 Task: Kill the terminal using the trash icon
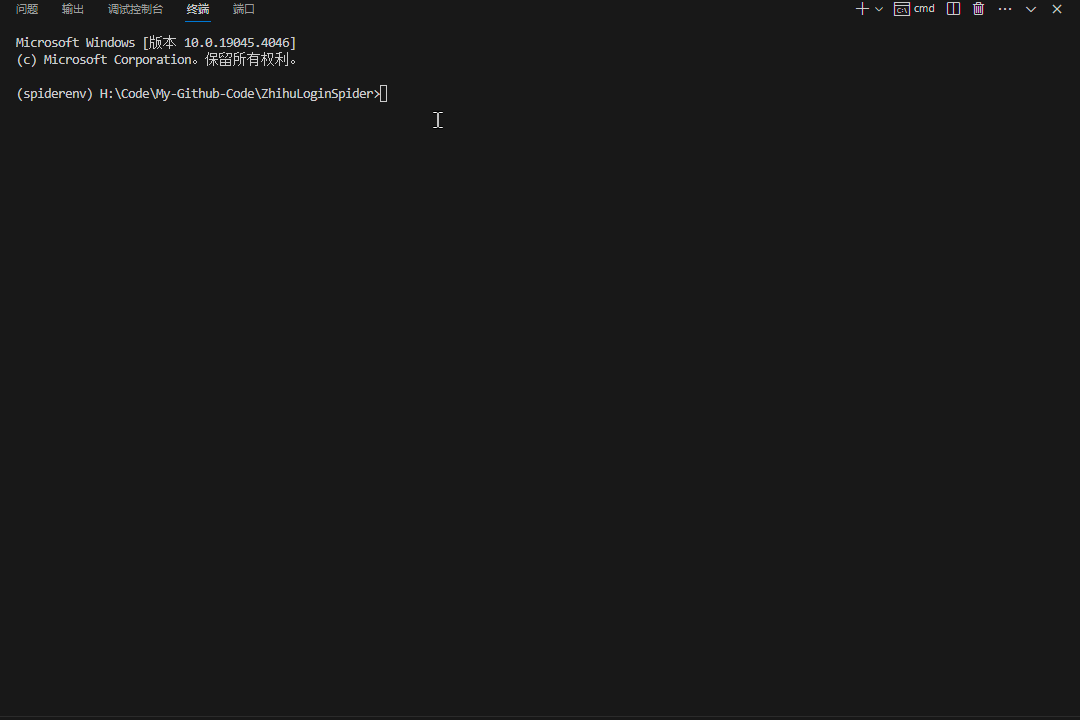[978, 9]
